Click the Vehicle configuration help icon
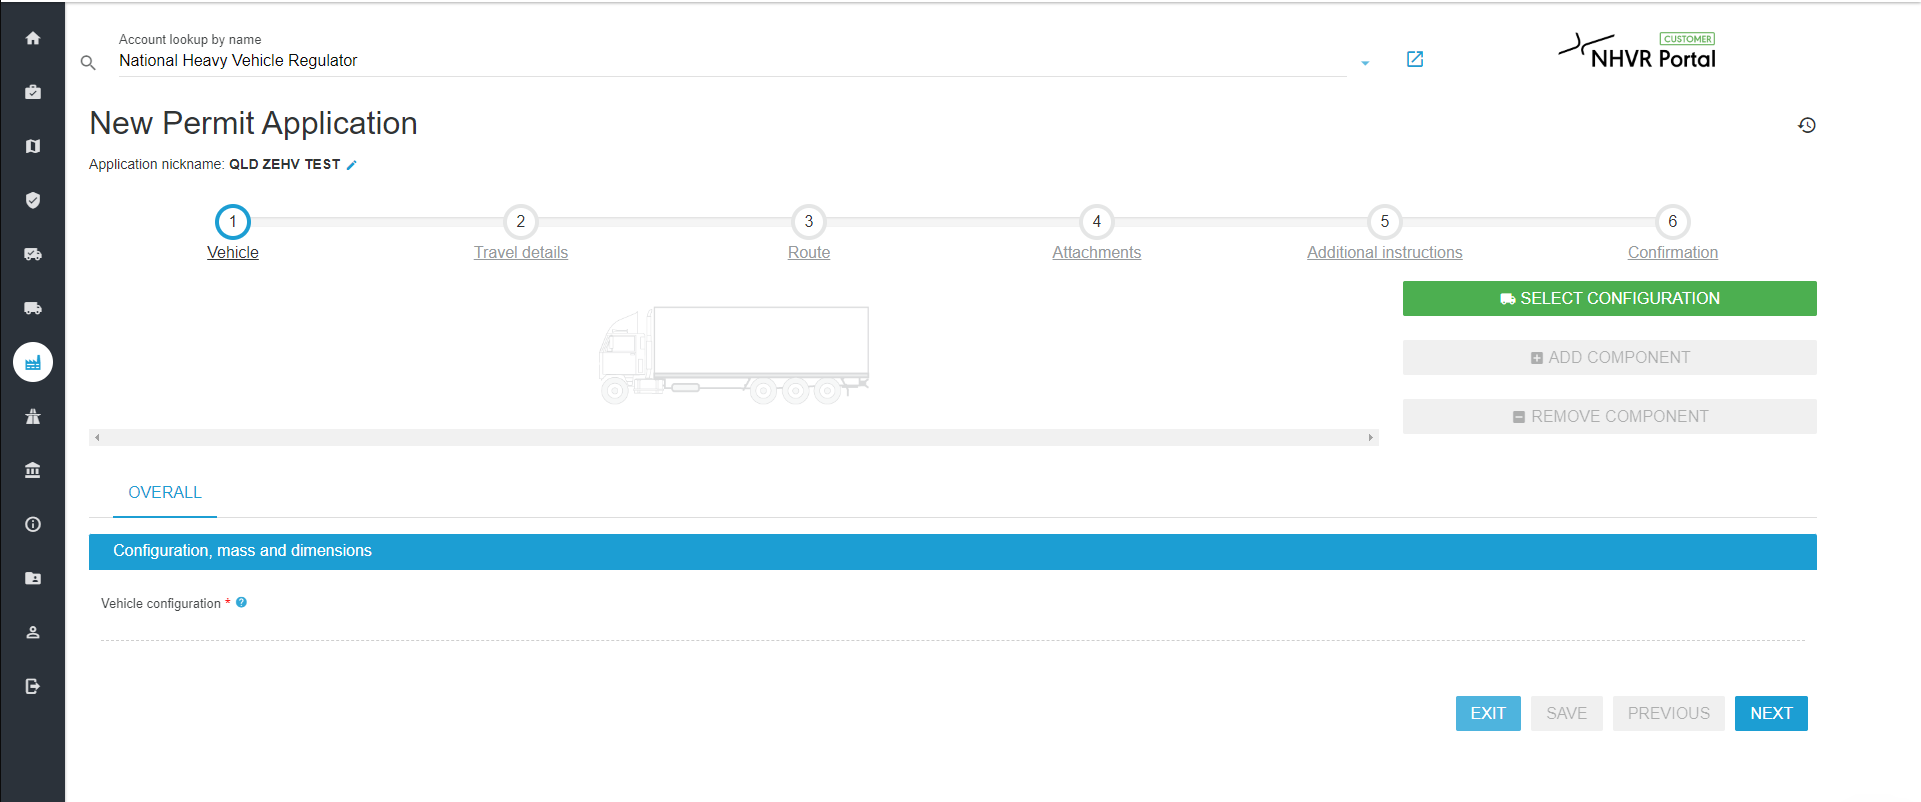1921x802 pixels. 241,602
